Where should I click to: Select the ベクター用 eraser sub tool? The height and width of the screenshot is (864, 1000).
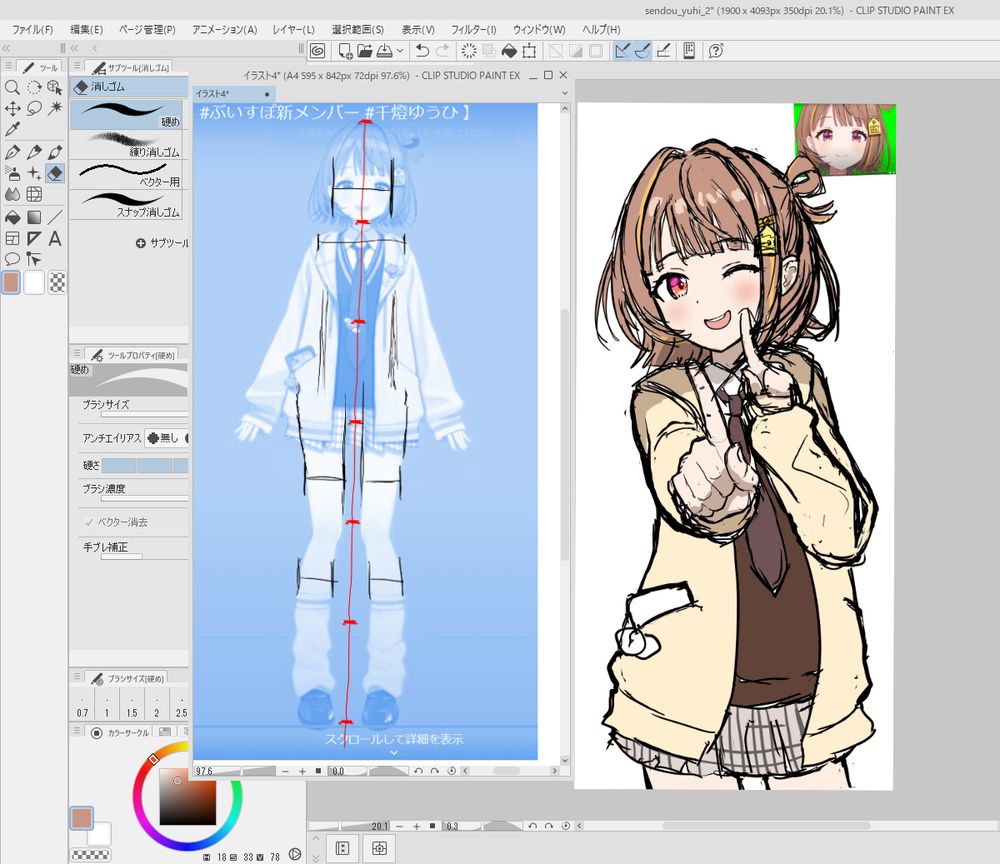click(126, 175)
